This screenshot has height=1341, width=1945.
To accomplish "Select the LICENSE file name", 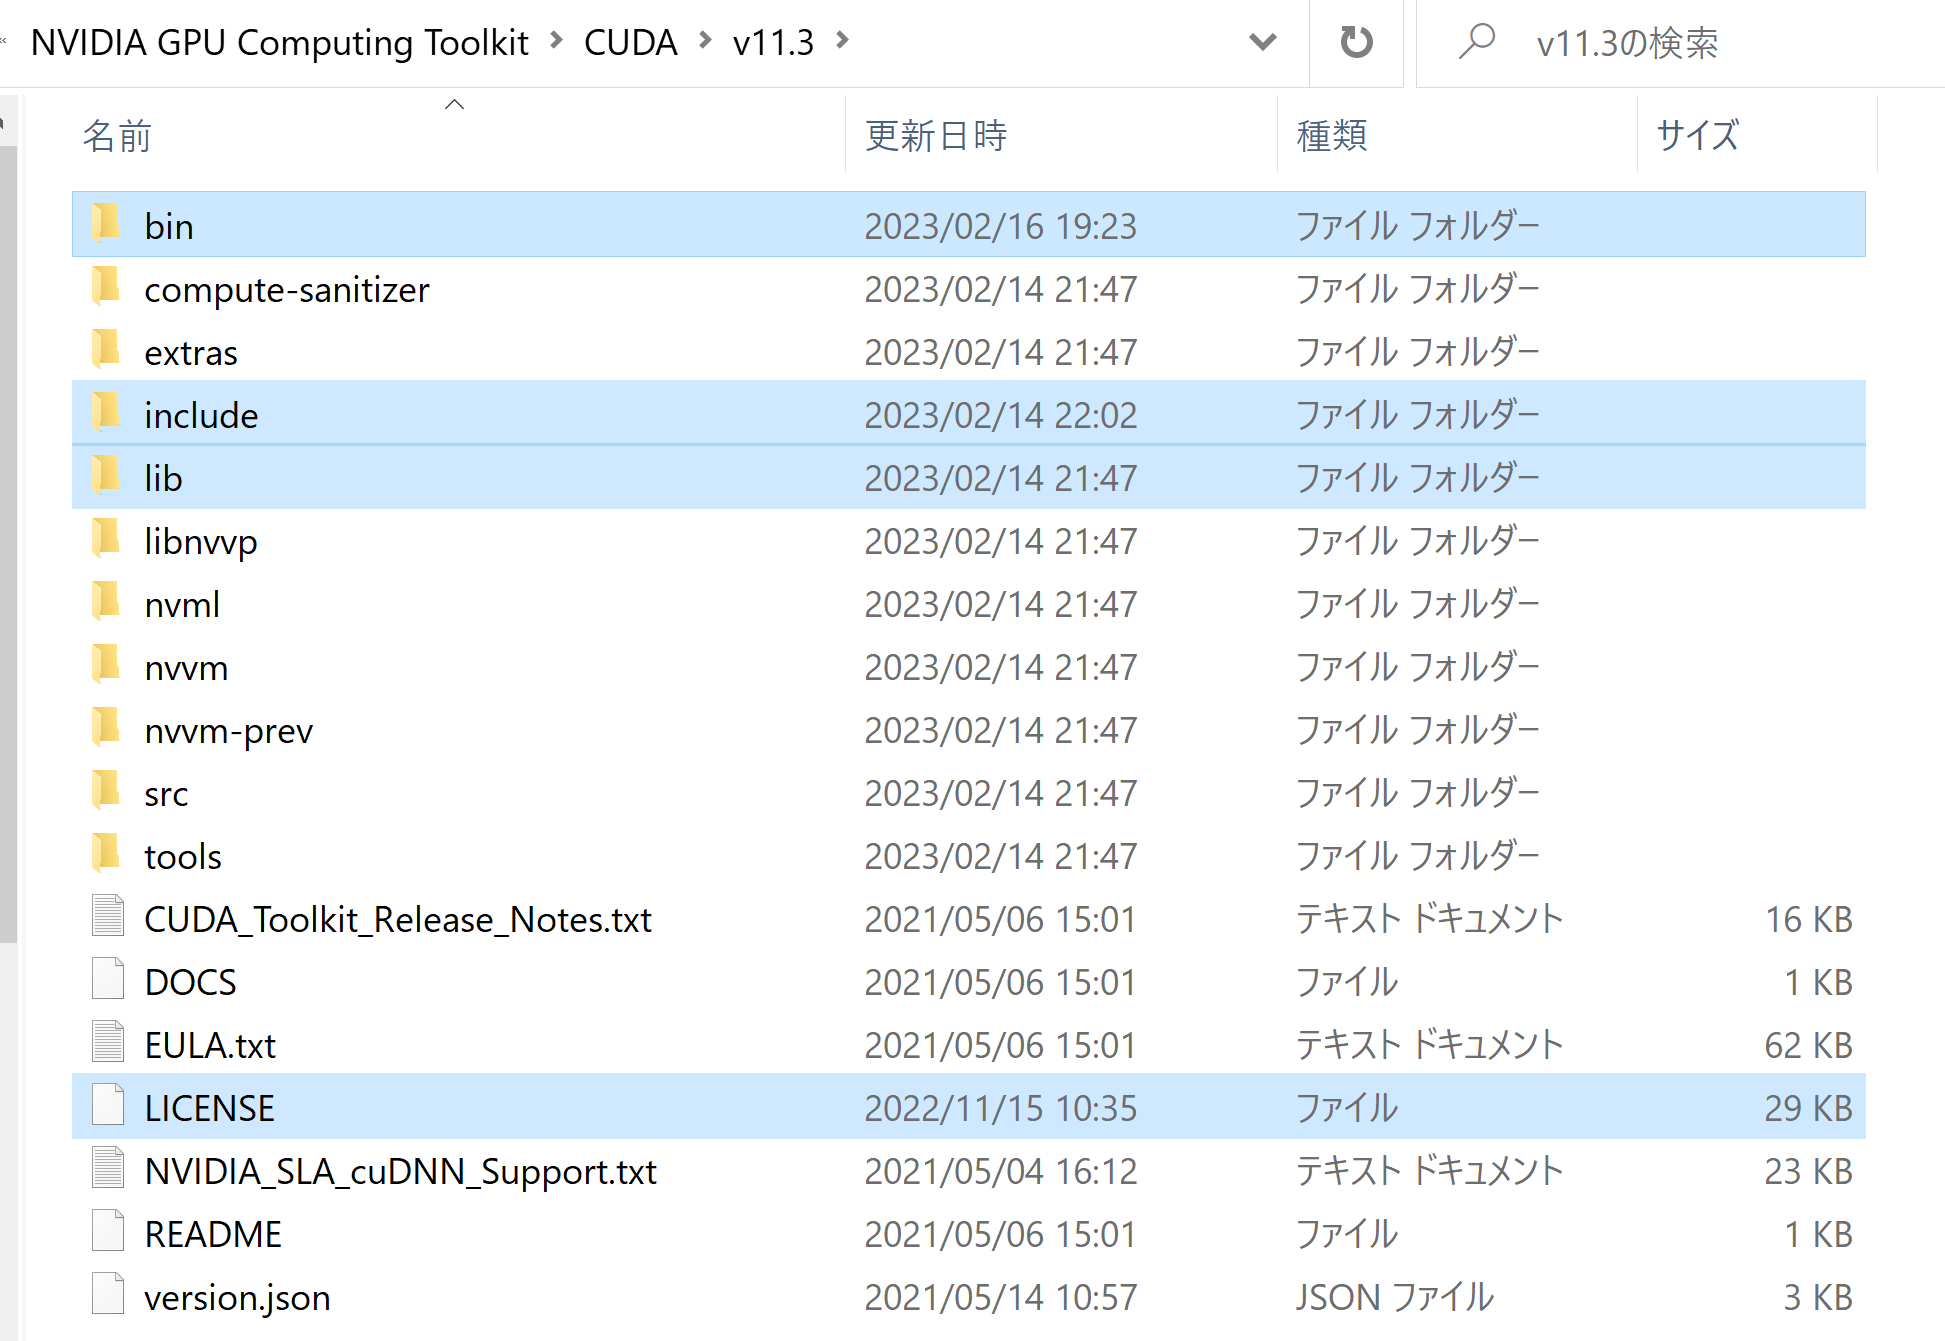I will (x=209, y=1109).
